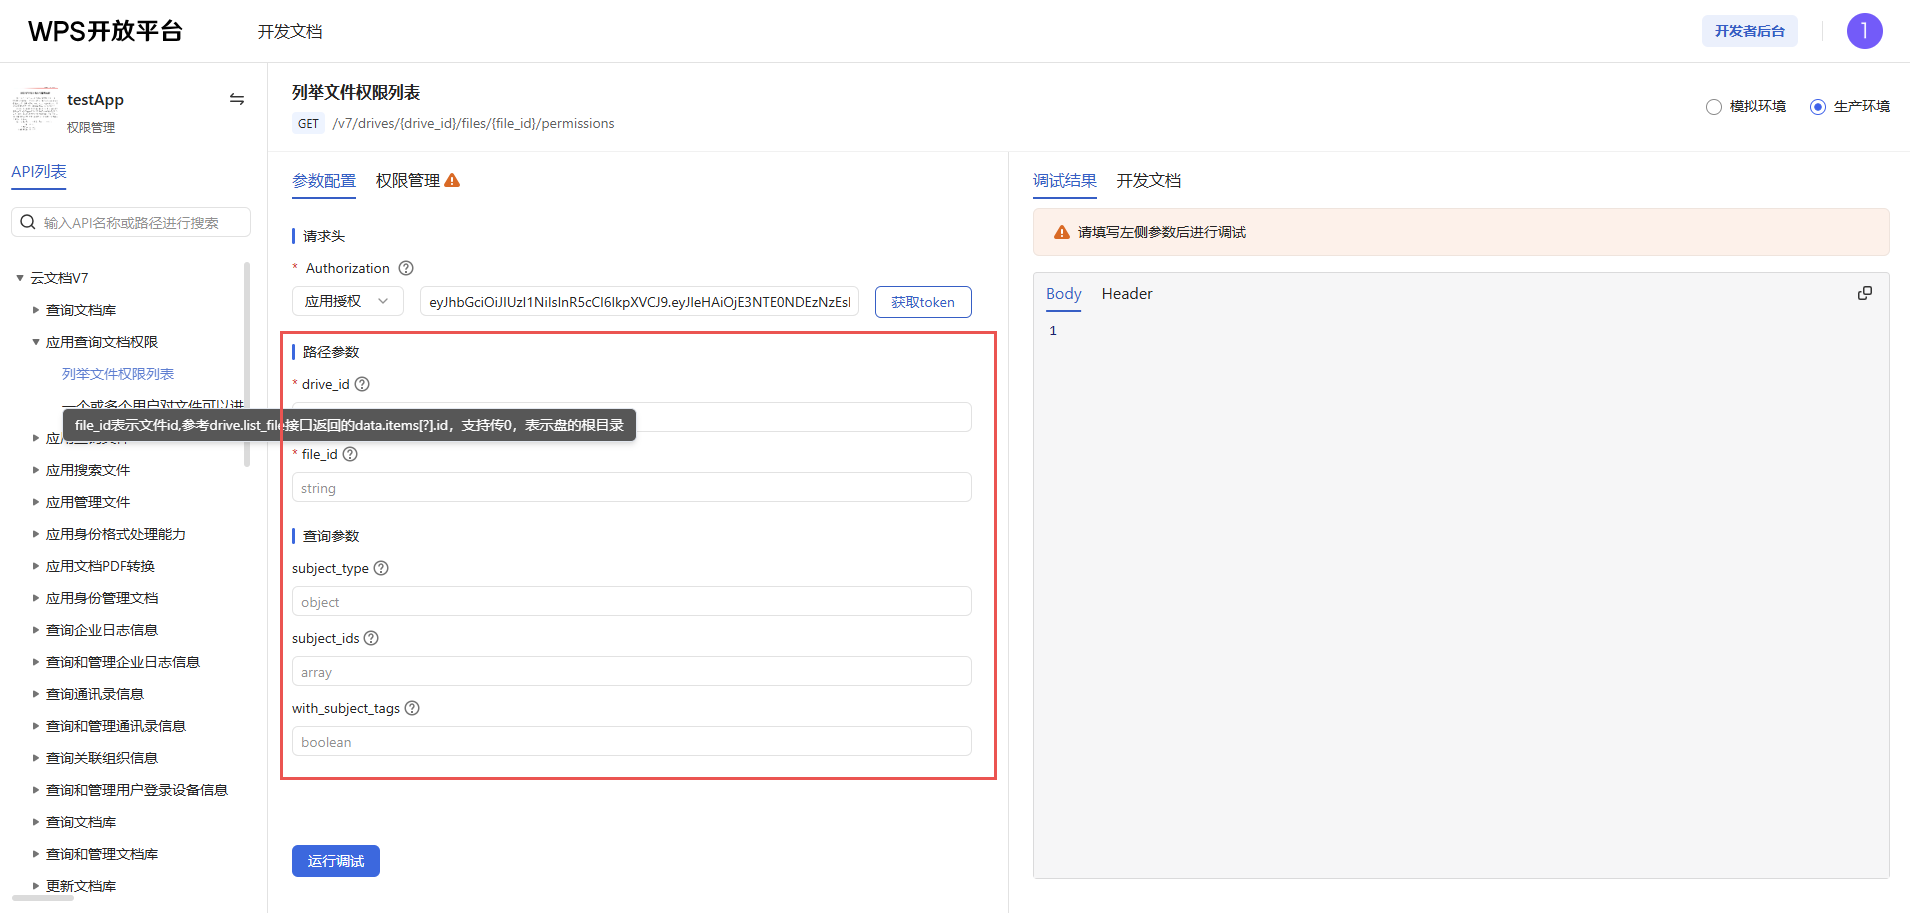1910x913 pixels.
Task: Switch to the 权限管理 tab
Action: coord(408,181)
